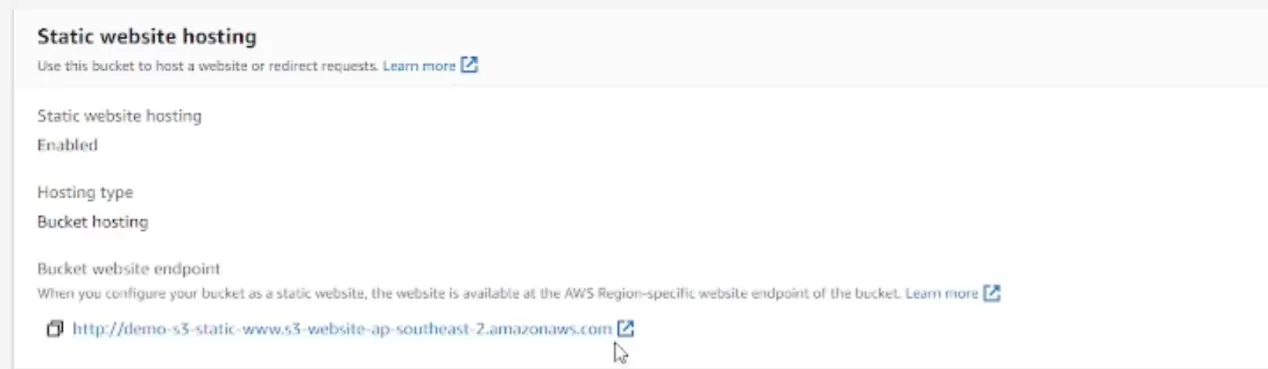Click the bold Static website hosting heading
Viewport: 1268px width, 369px height.
[x=147, y=37]
